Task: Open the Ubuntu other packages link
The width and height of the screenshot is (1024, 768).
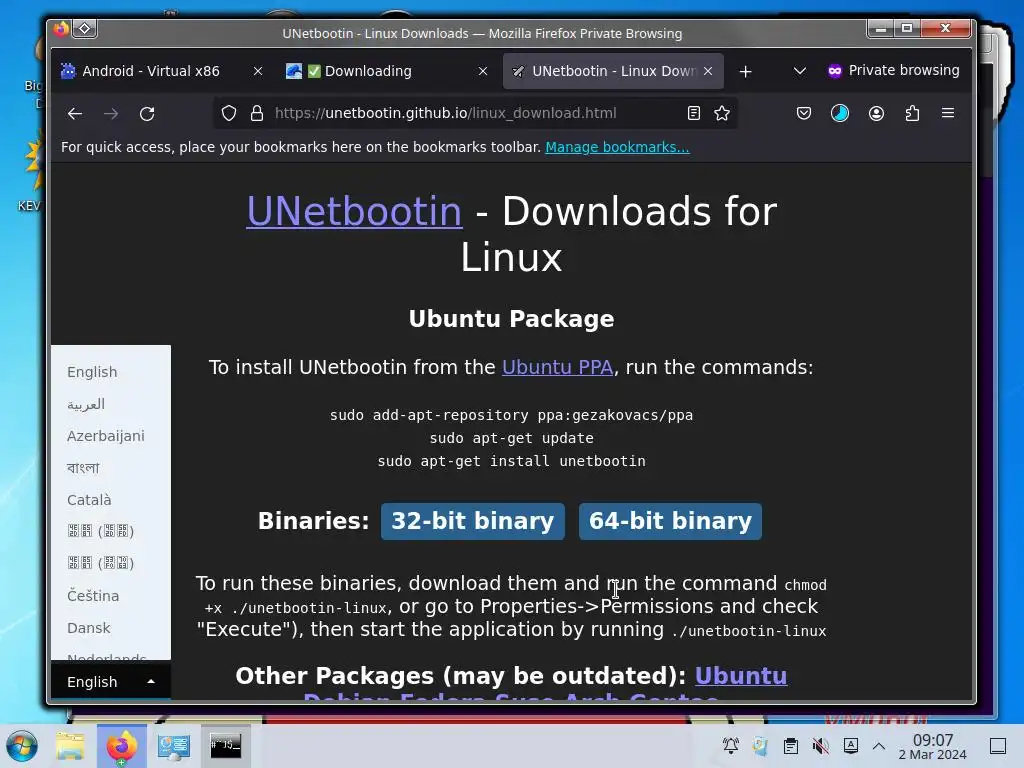Action: 741,676
